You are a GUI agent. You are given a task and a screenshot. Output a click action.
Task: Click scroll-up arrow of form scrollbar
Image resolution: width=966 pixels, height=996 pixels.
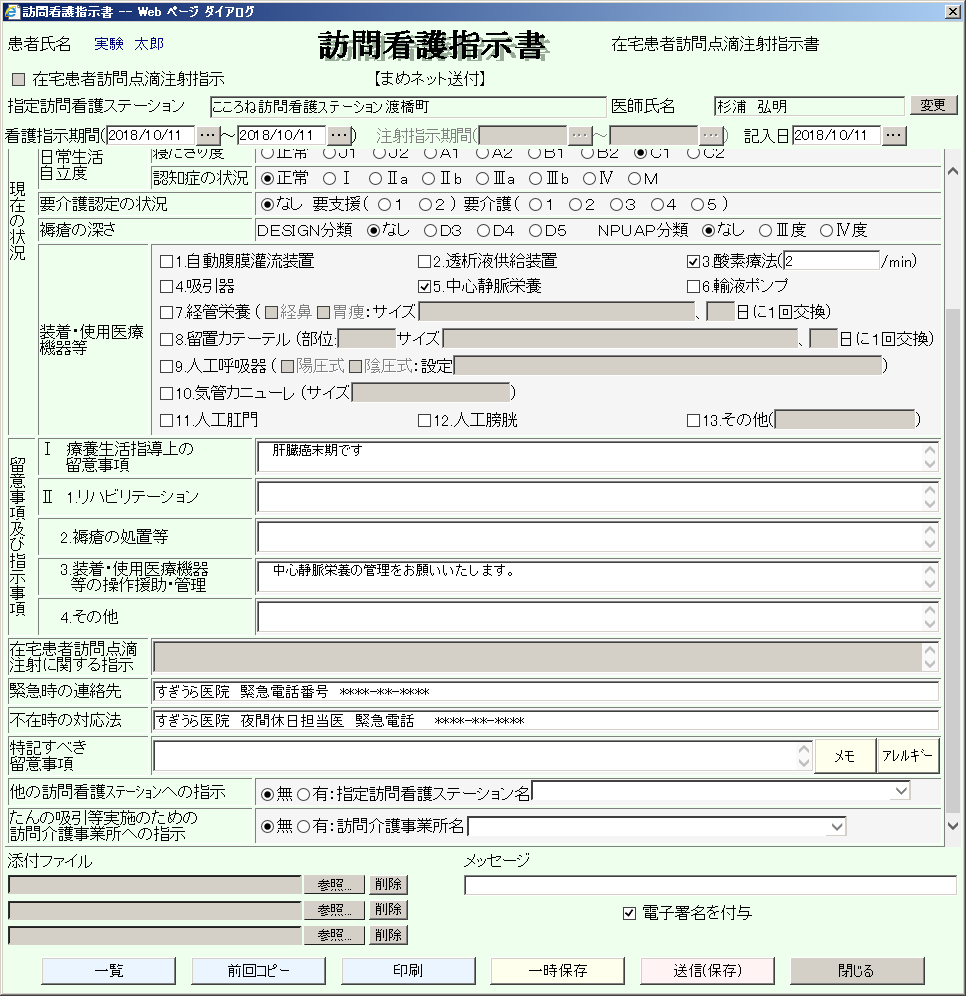pyautogui.click(x=953, y=171)
